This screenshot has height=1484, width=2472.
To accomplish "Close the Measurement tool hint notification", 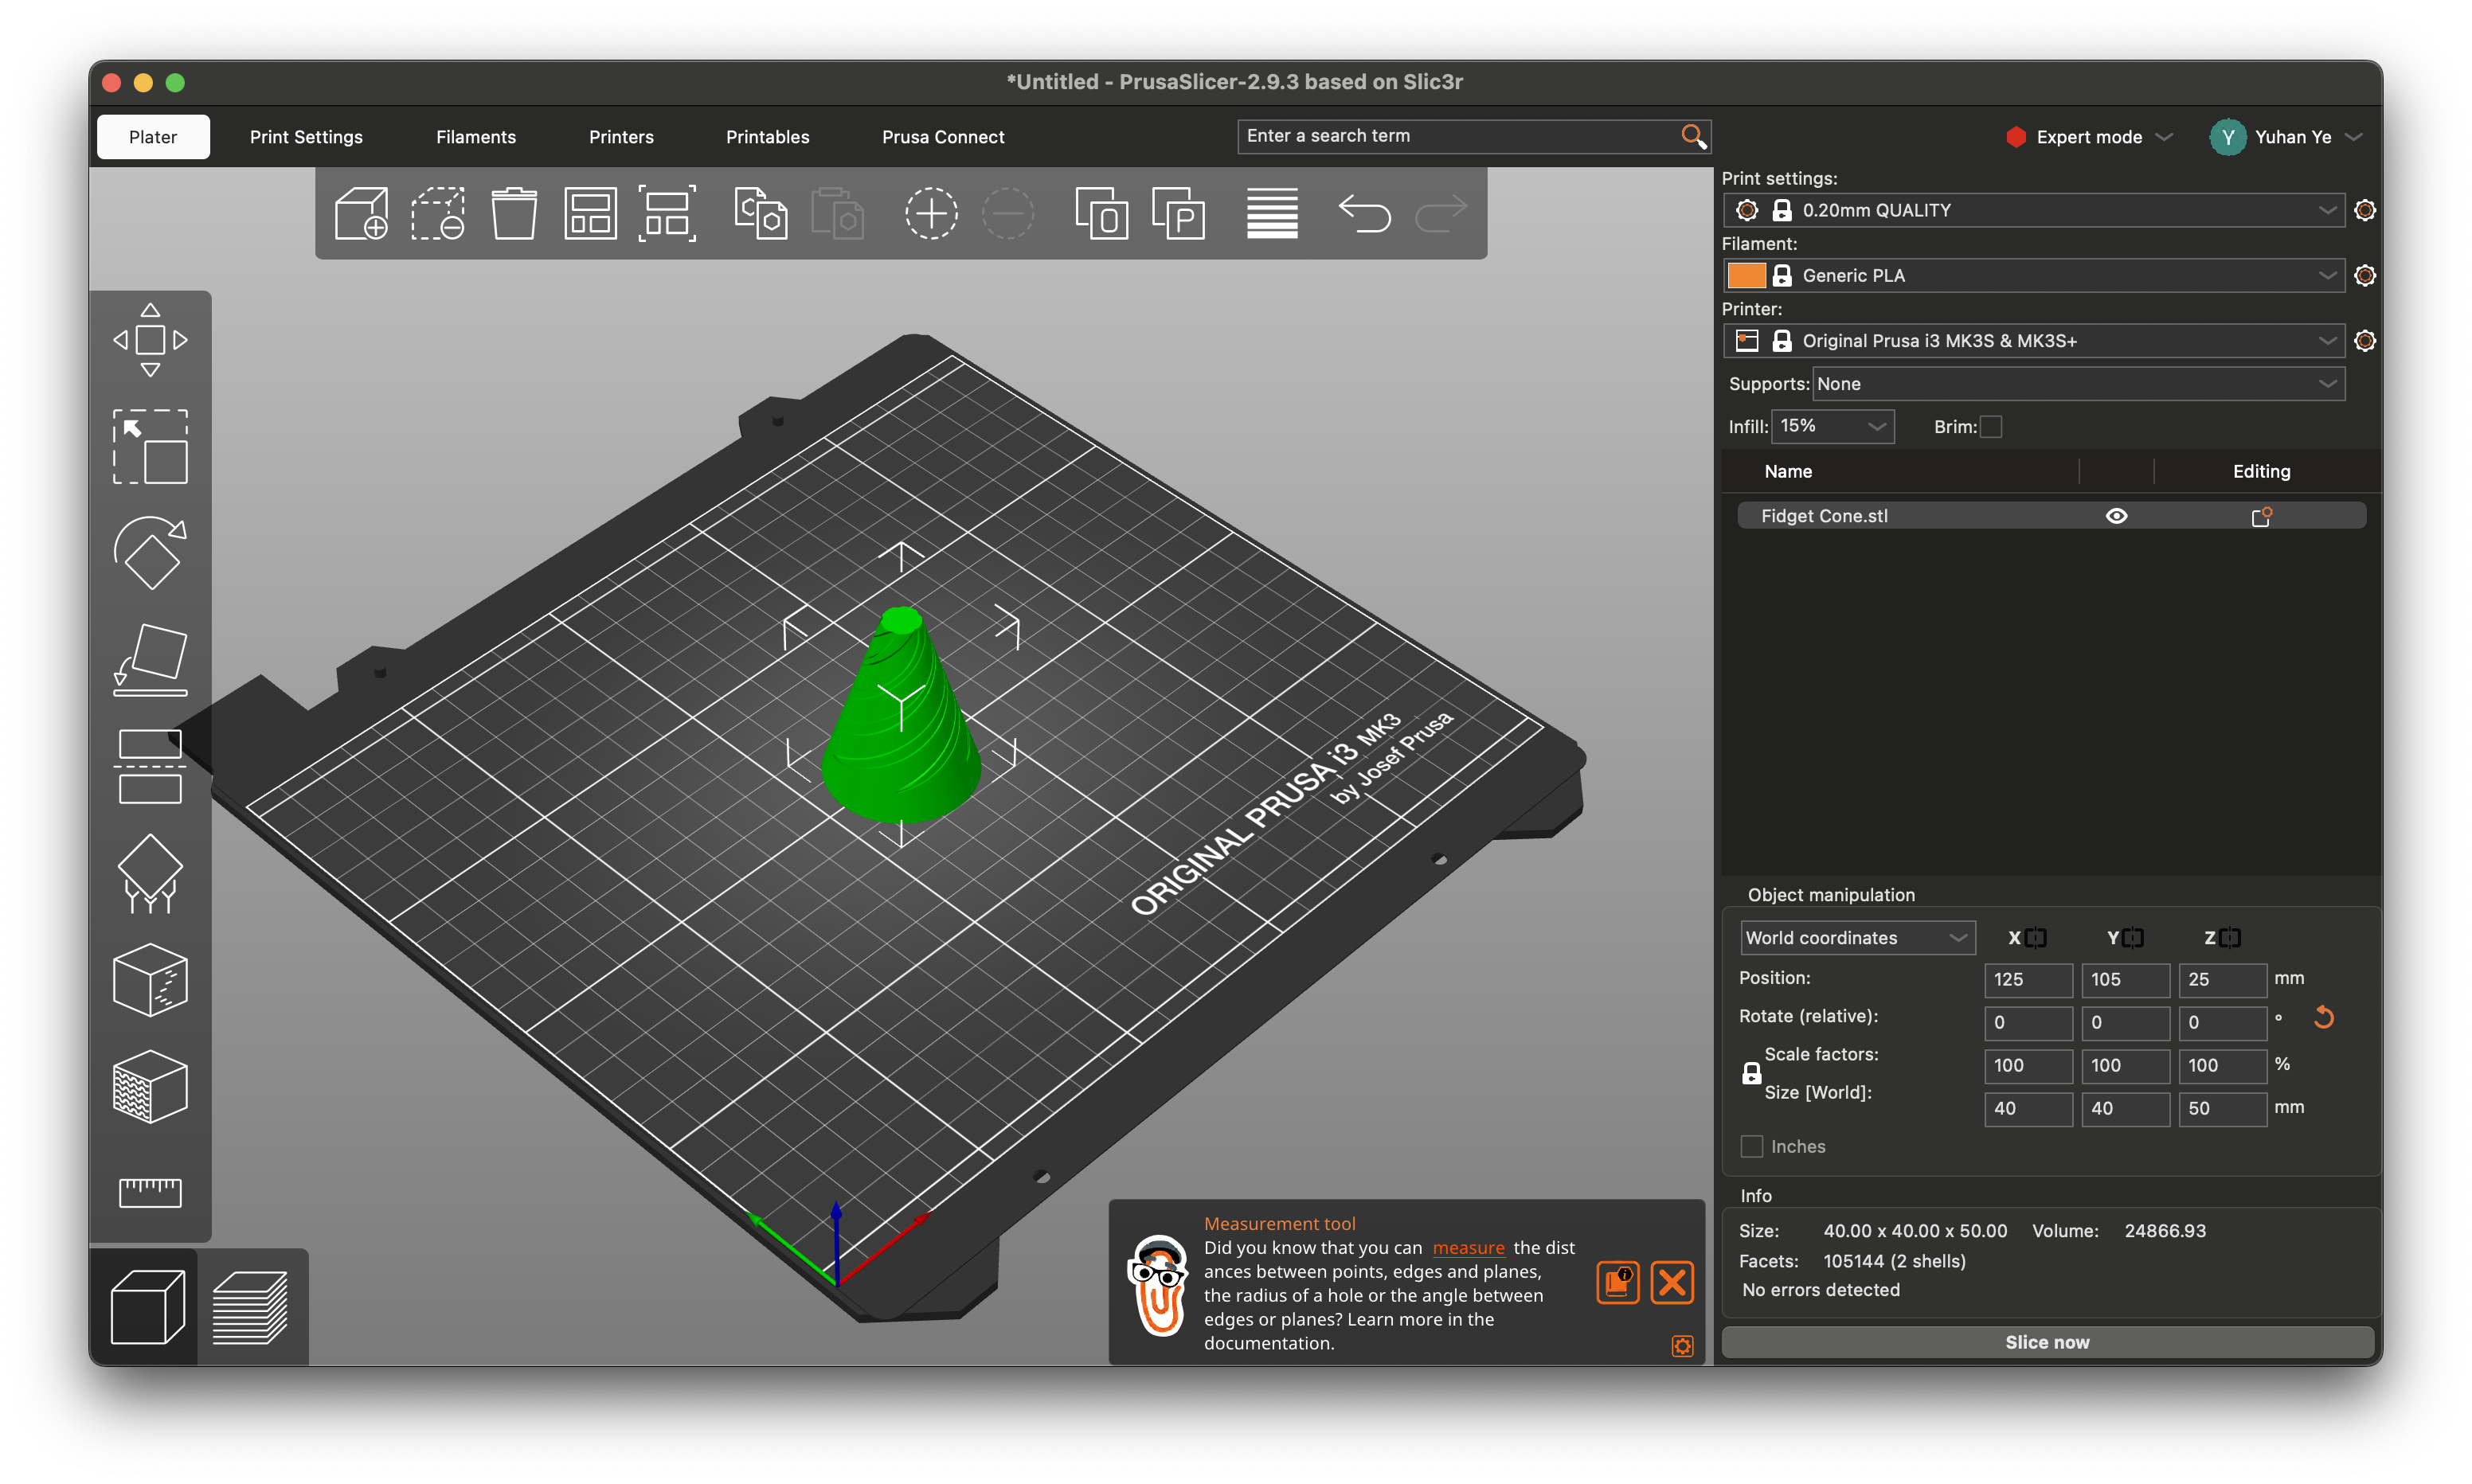I will pyautogui.click(x=1672, y=1283).
